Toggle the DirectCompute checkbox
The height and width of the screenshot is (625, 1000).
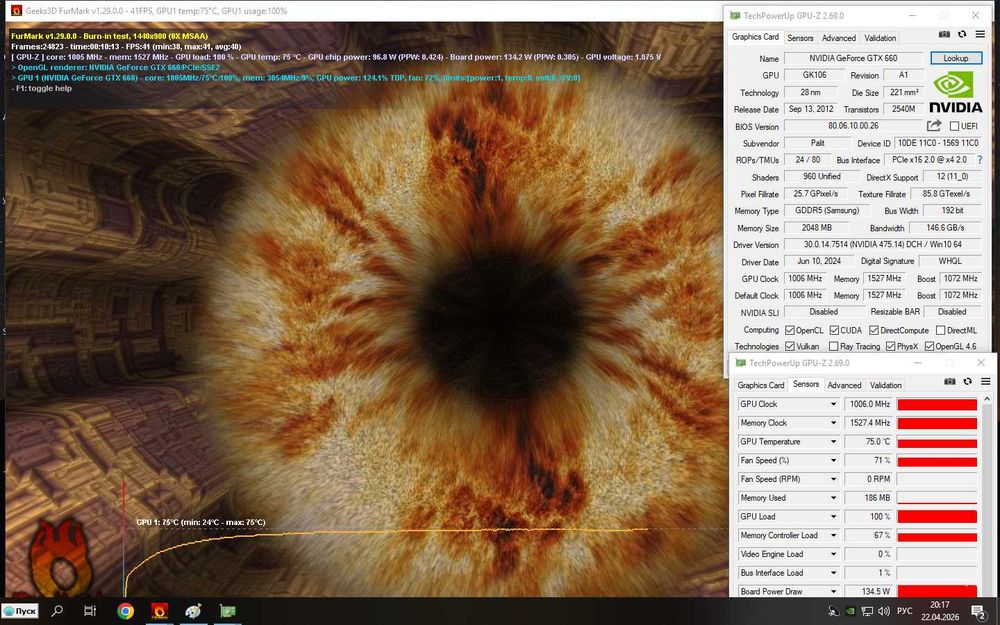[x=874, y=330]
